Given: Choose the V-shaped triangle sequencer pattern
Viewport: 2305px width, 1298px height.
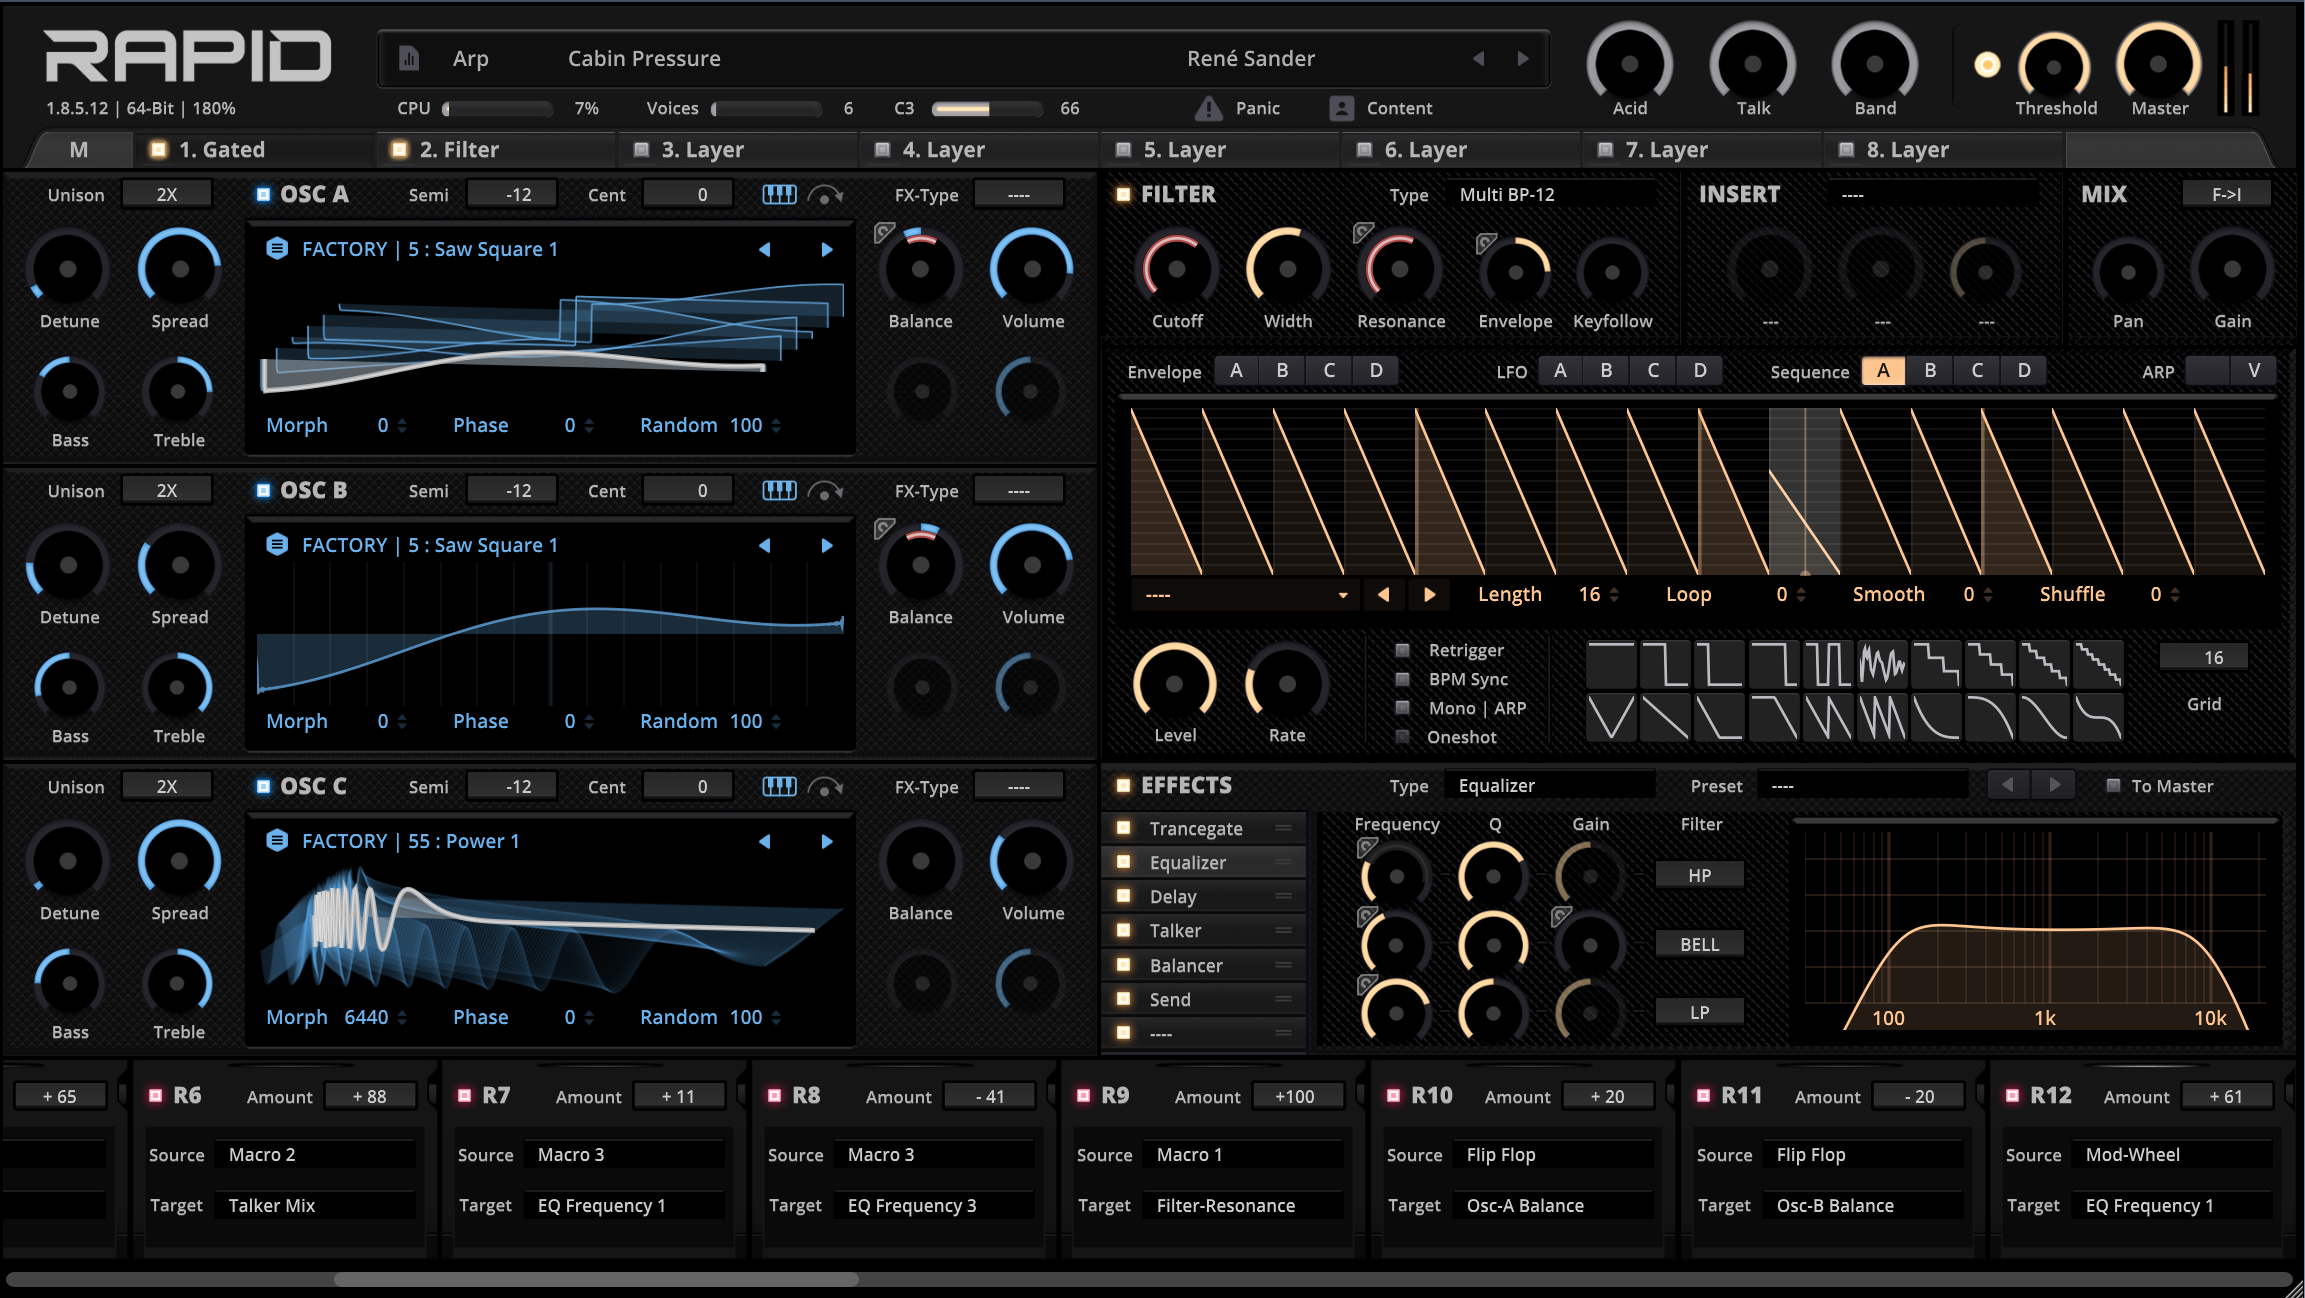Looking at the screenshot, I should coord(1611,718).
